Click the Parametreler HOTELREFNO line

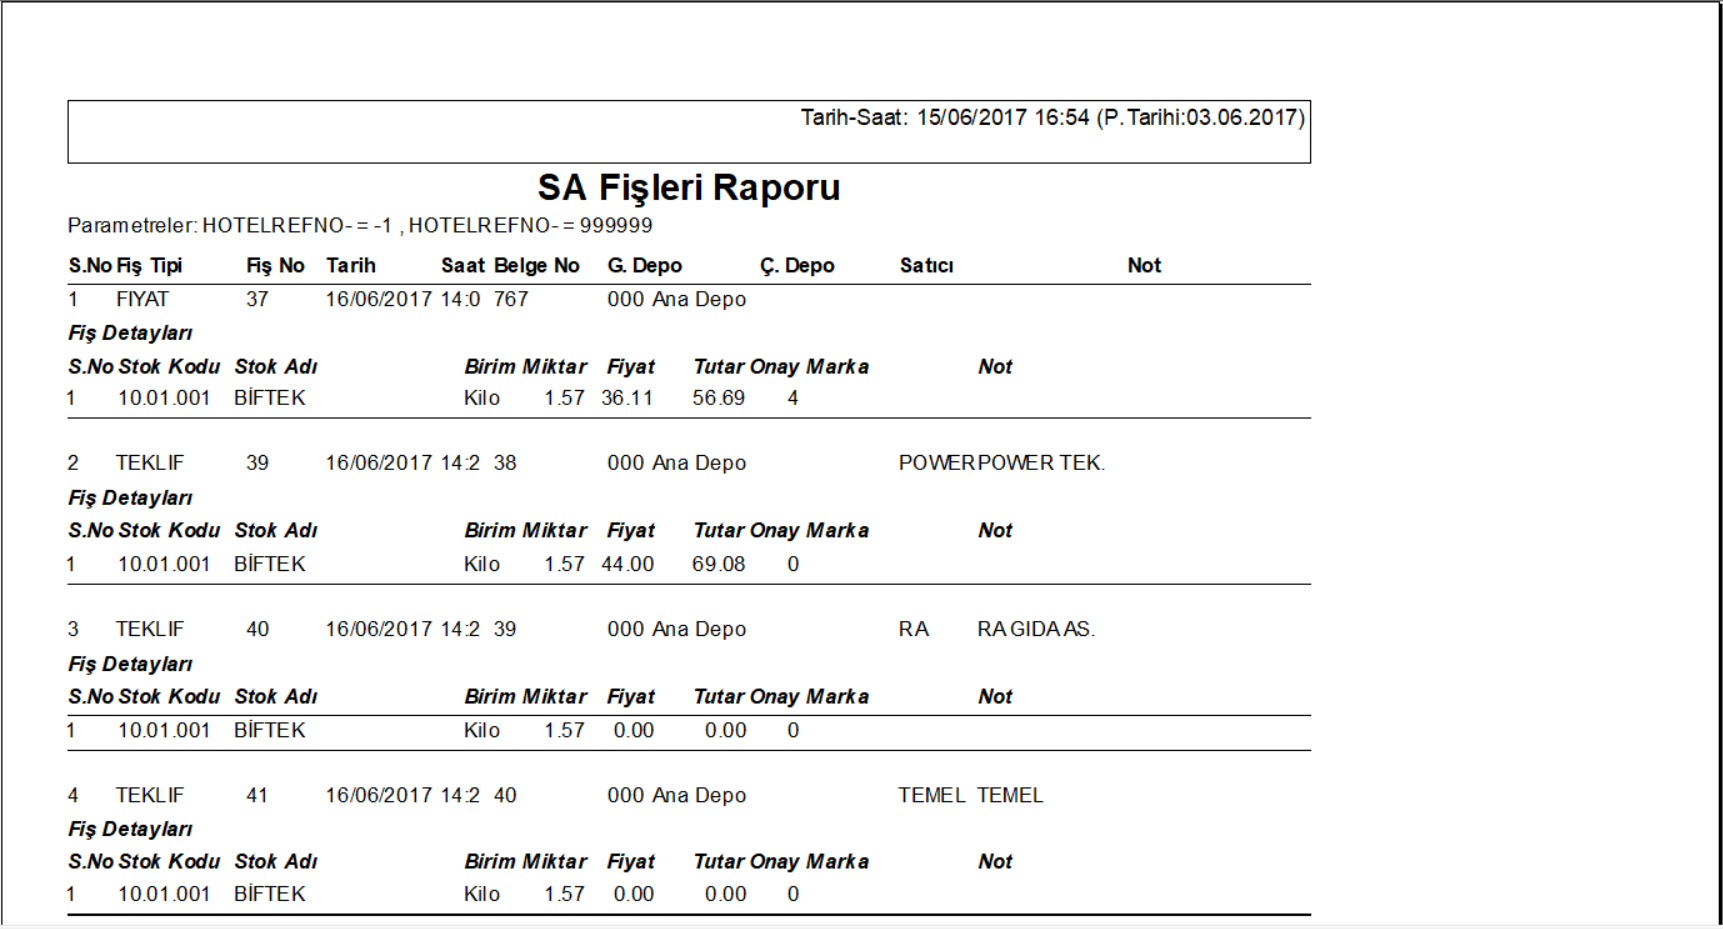360,226
